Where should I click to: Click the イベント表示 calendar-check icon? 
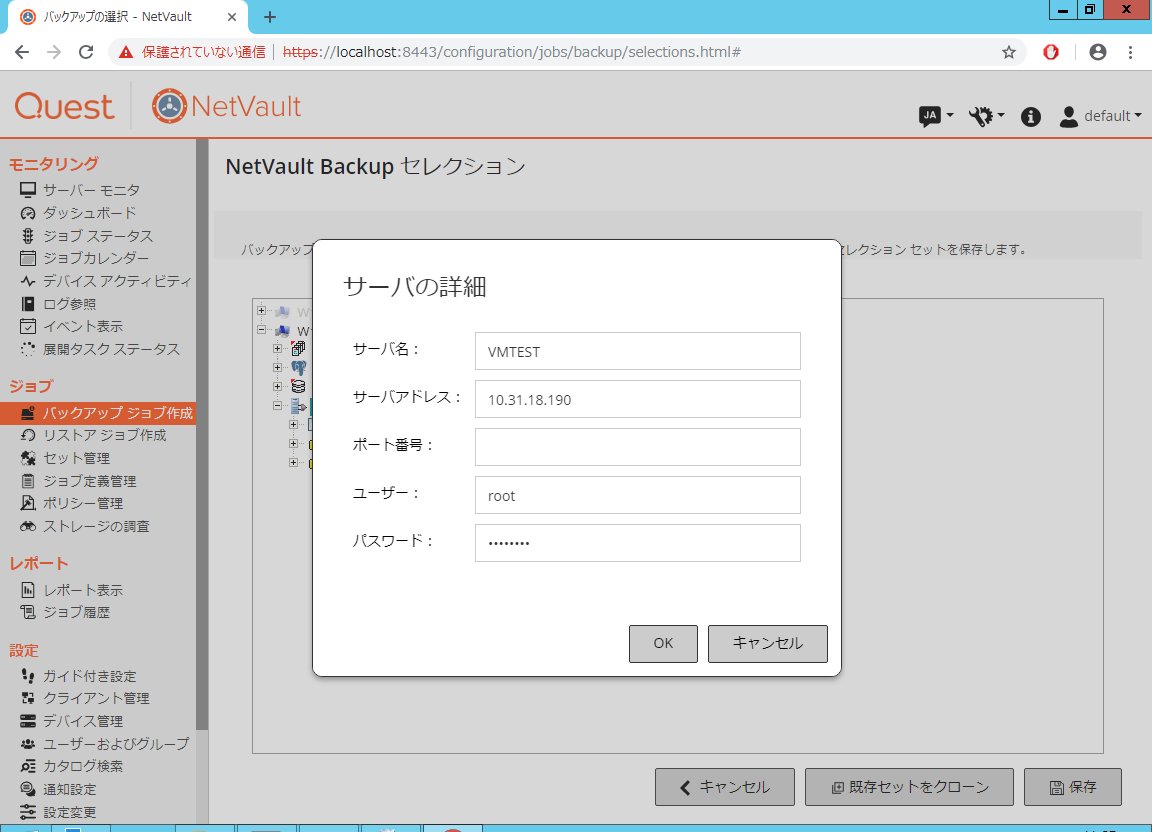click(28, 326)
